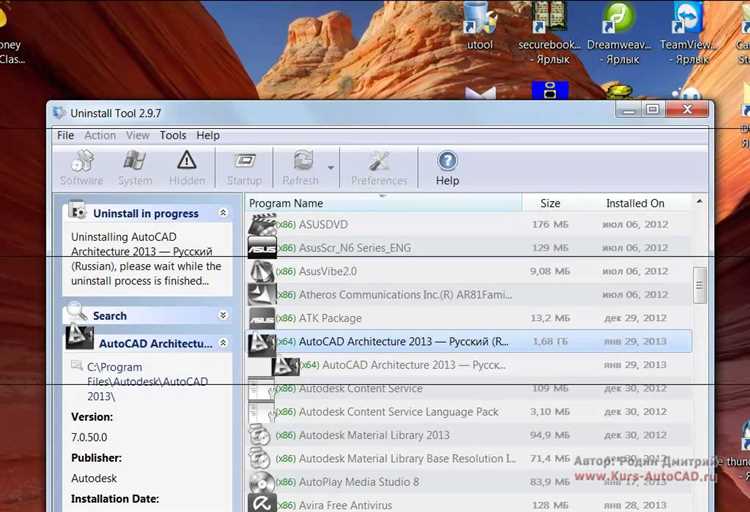
Task: Click the AutoCAD icon in details panel
Action: [79, 337]
